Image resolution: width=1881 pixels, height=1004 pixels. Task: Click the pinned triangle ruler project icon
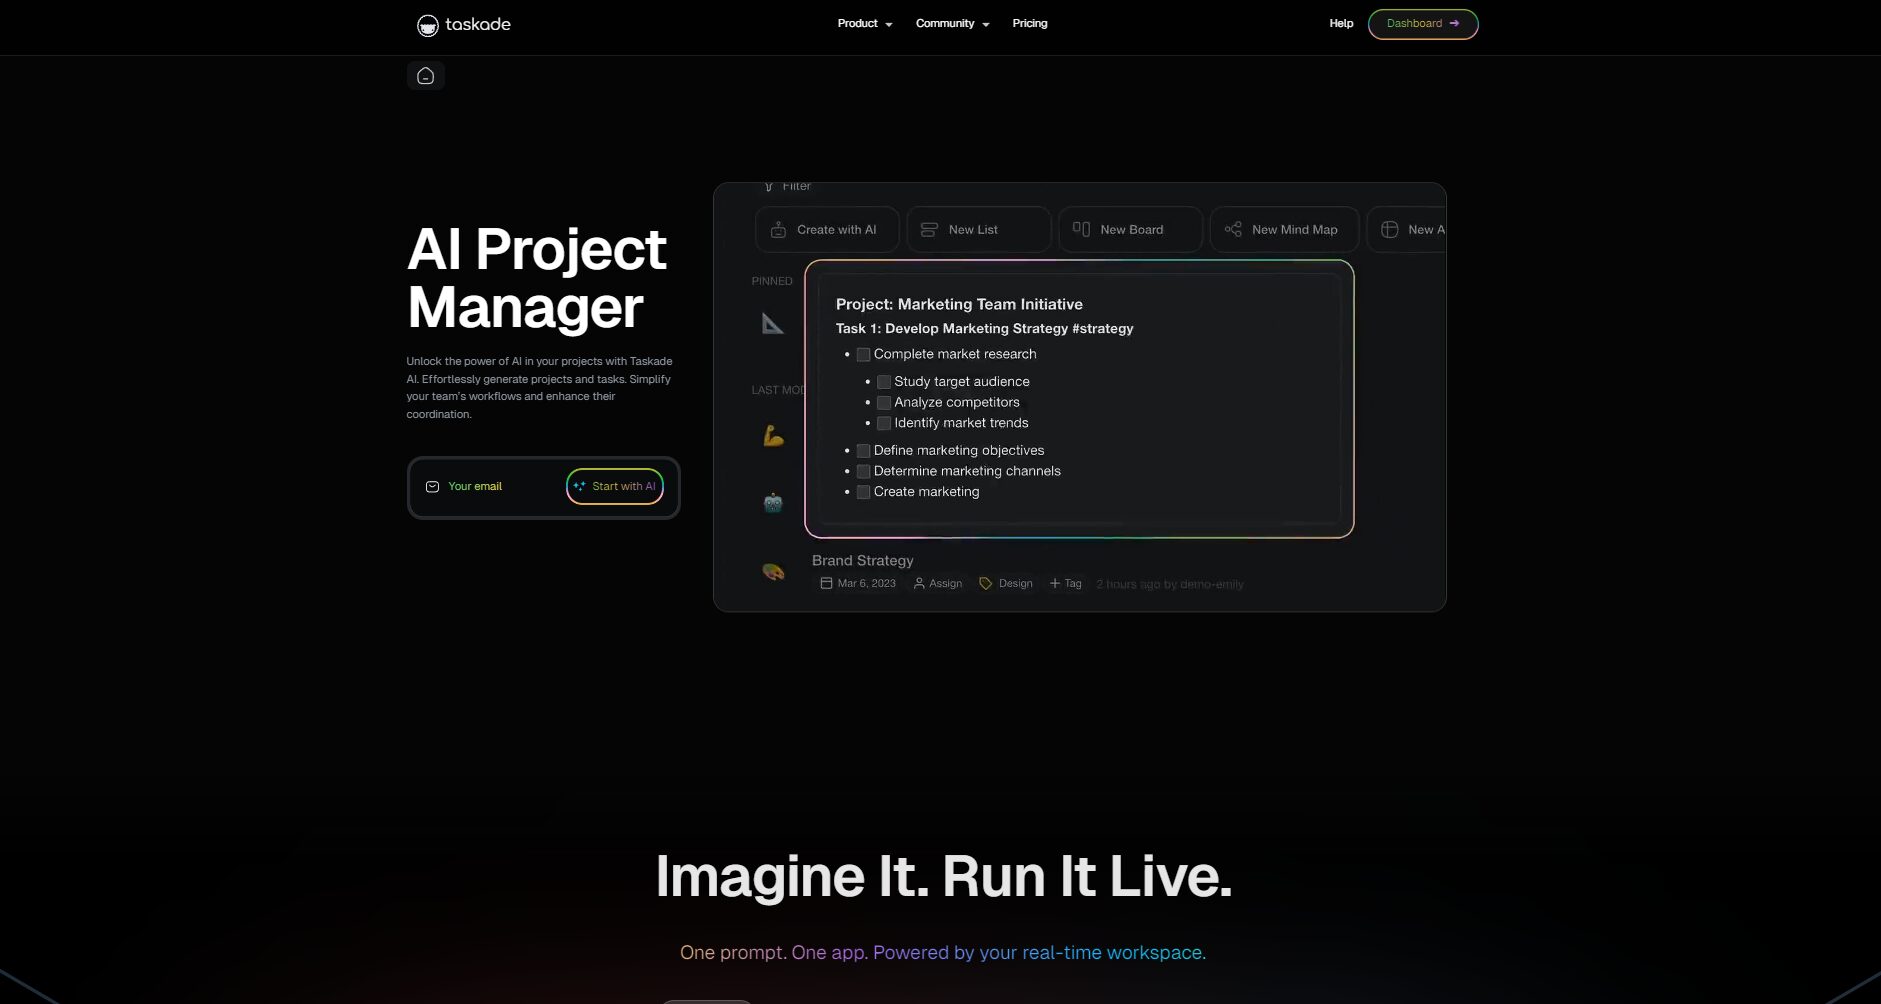tap(773, 324)
